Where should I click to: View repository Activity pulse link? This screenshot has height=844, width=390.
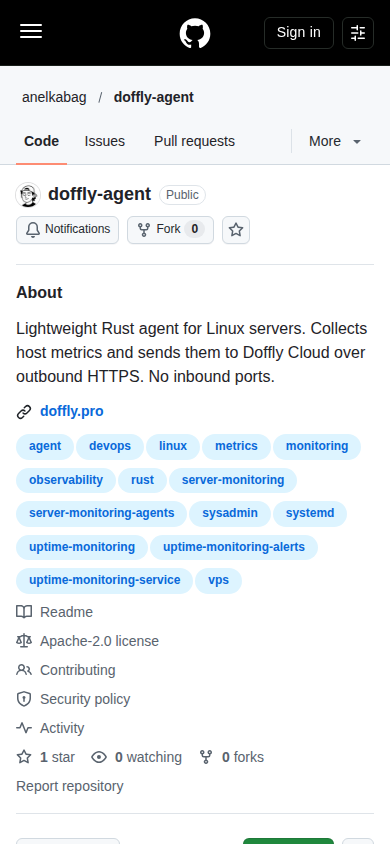(50, 728)
